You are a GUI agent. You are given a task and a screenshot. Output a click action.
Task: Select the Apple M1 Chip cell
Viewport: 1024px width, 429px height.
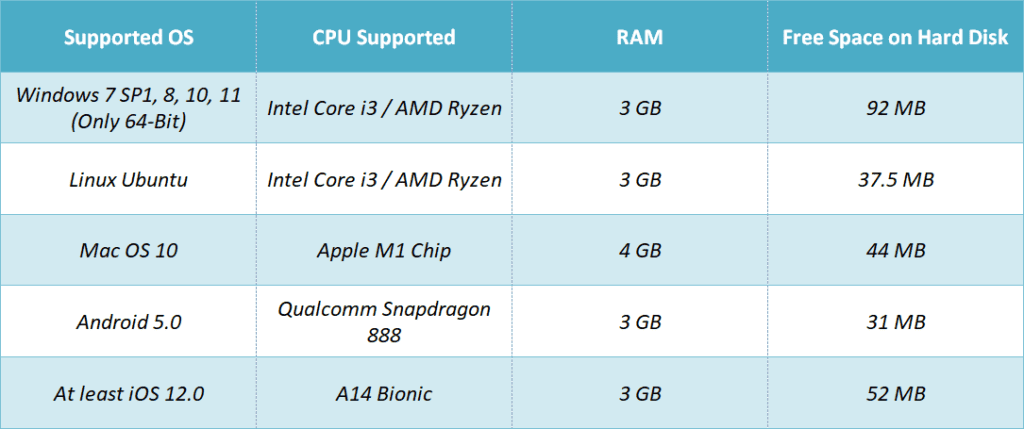384,250
